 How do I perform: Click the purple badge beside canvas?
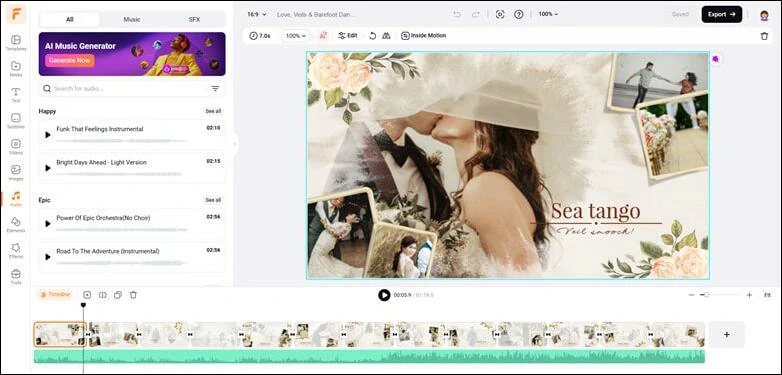tap(716, 59)
